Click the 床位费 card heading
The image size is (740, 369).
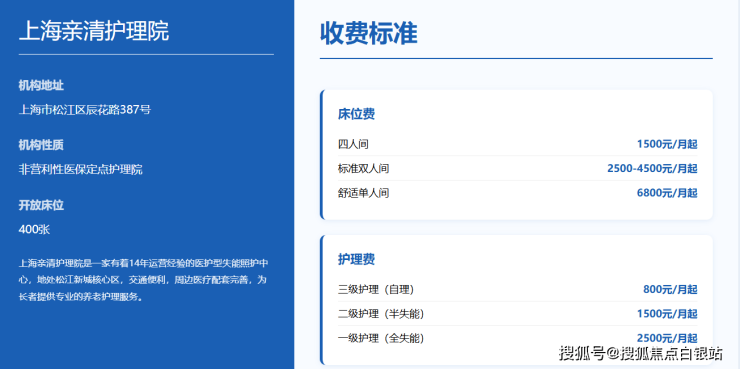tap(356, 114)
